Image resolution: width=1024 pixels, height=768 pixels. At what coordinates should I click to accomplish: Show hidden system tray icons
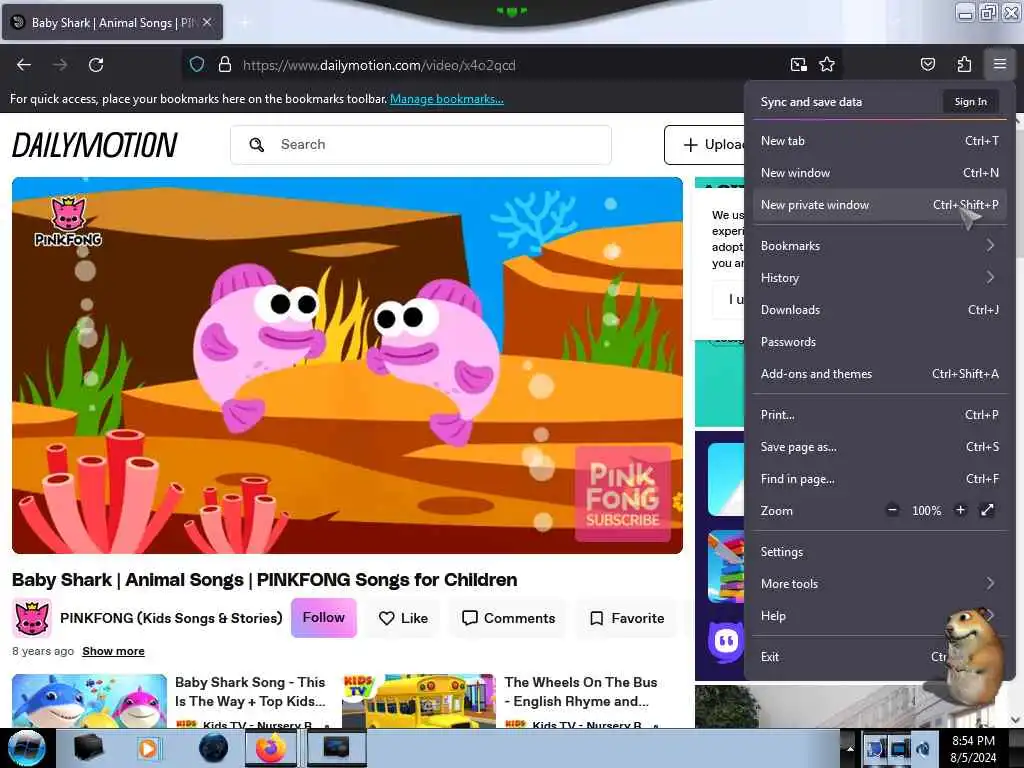click(x=850, y=748)
